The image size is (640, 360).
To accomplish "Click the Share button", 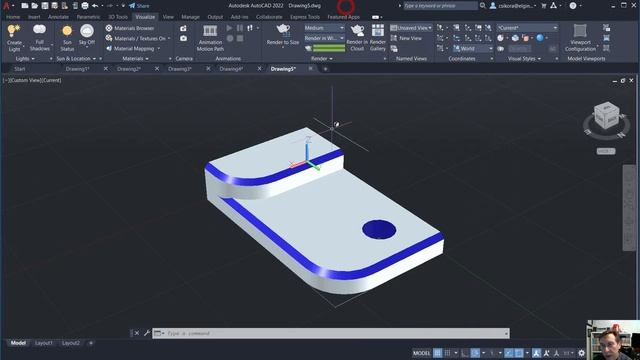I will (x=139, y=6).
